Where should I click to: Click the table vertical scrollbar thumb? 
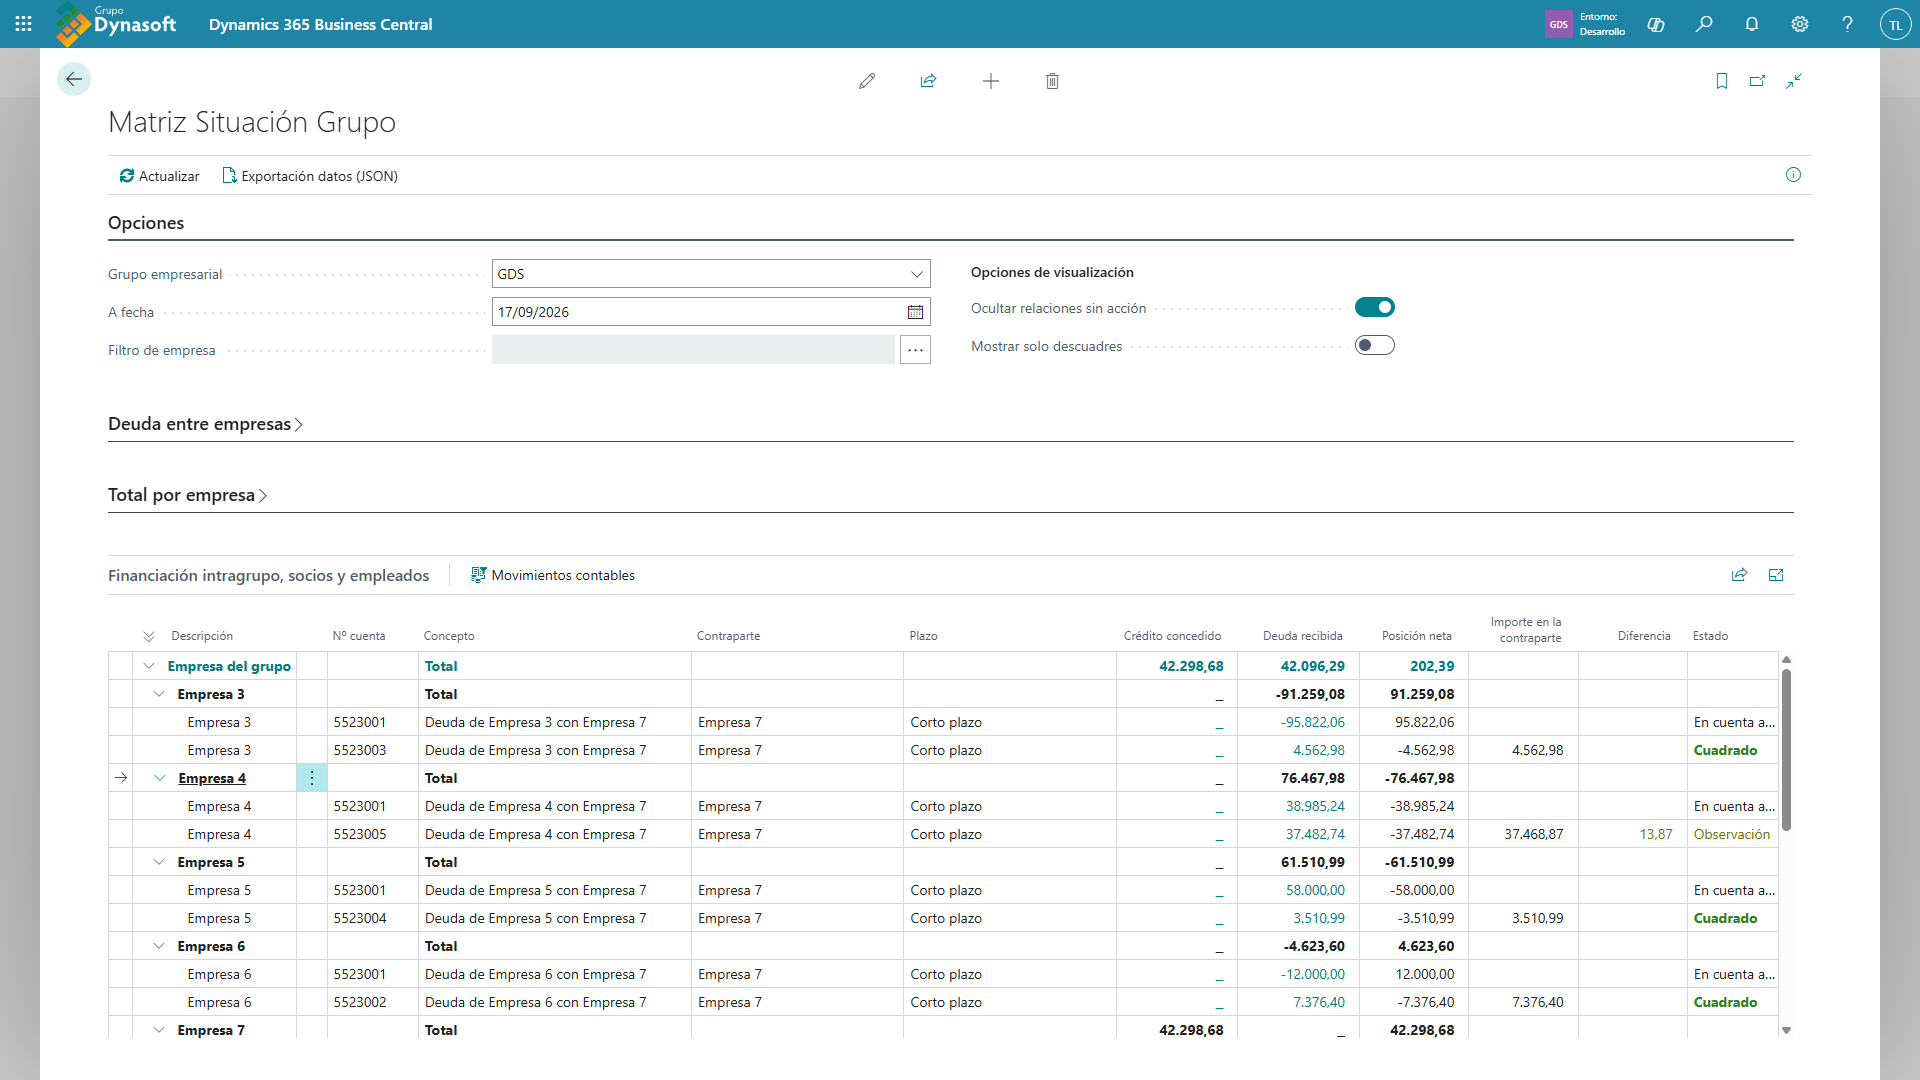click(1786, 750)
